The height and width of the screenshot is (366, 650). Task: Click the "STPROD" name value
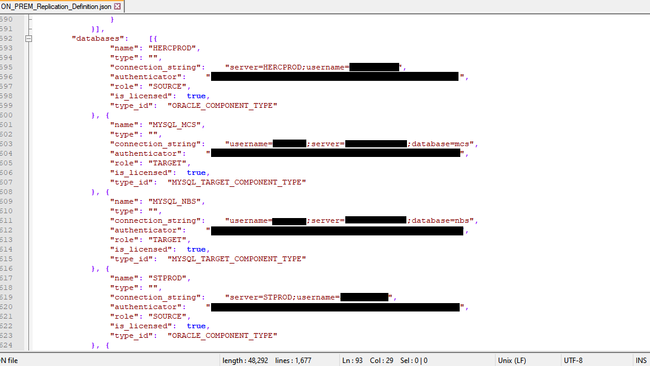(x=167, y=278)
